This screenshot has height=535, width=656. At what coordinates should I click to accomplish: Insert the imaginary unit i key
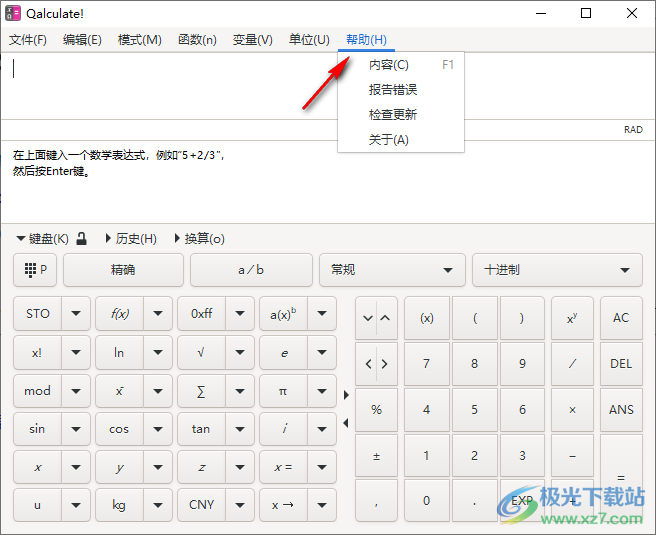[283, 429]
